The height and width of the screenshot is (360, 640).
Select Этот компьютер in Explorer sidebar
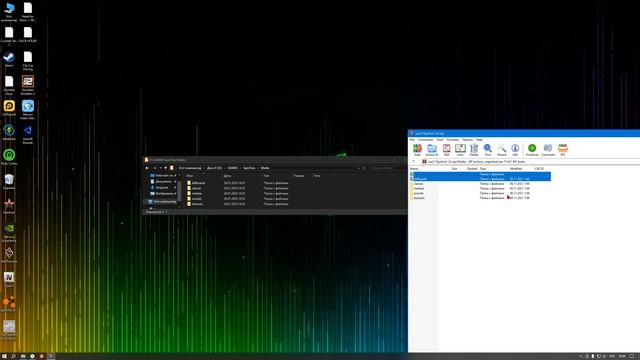[x=162, y=202]
